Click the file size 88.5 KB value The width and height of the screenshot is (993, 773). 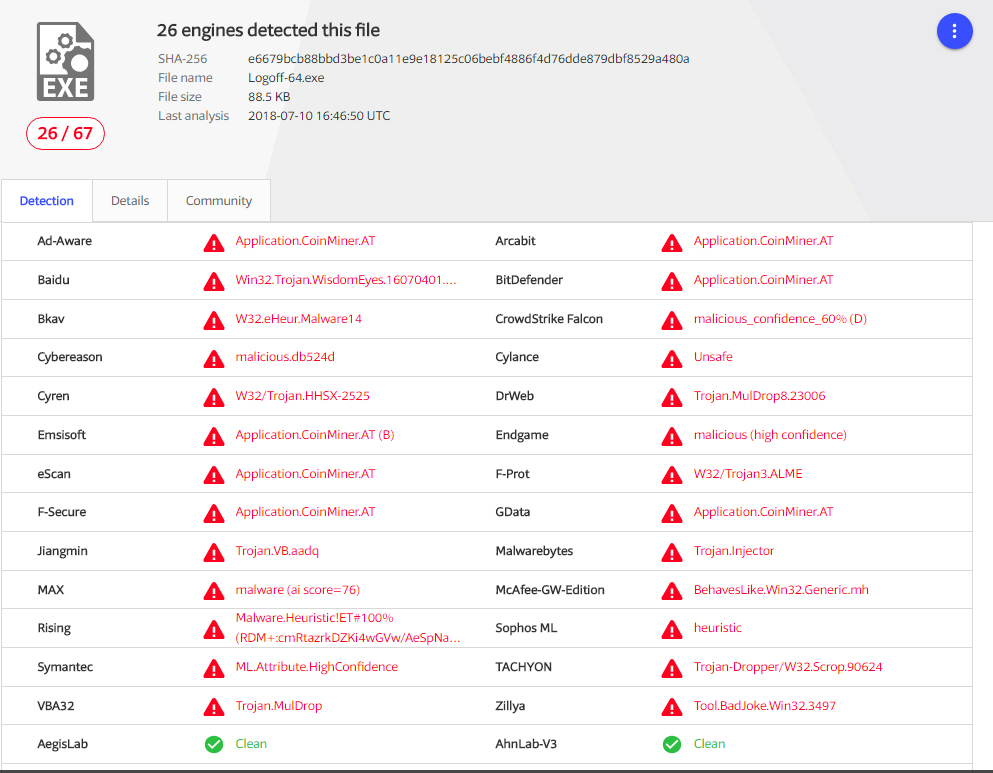point(269,97)
